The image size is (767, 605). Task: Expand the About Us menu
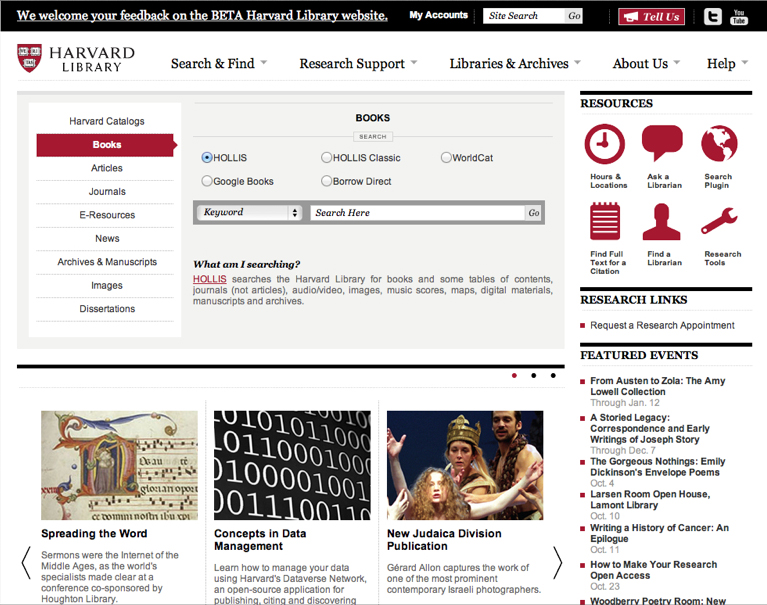pos(646,64)
